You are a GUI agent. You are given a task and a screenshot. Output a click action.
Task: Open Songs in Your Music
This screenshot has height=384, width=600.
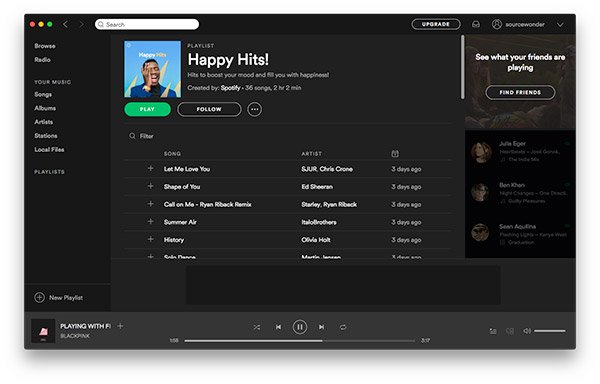(x=43, y=94)
